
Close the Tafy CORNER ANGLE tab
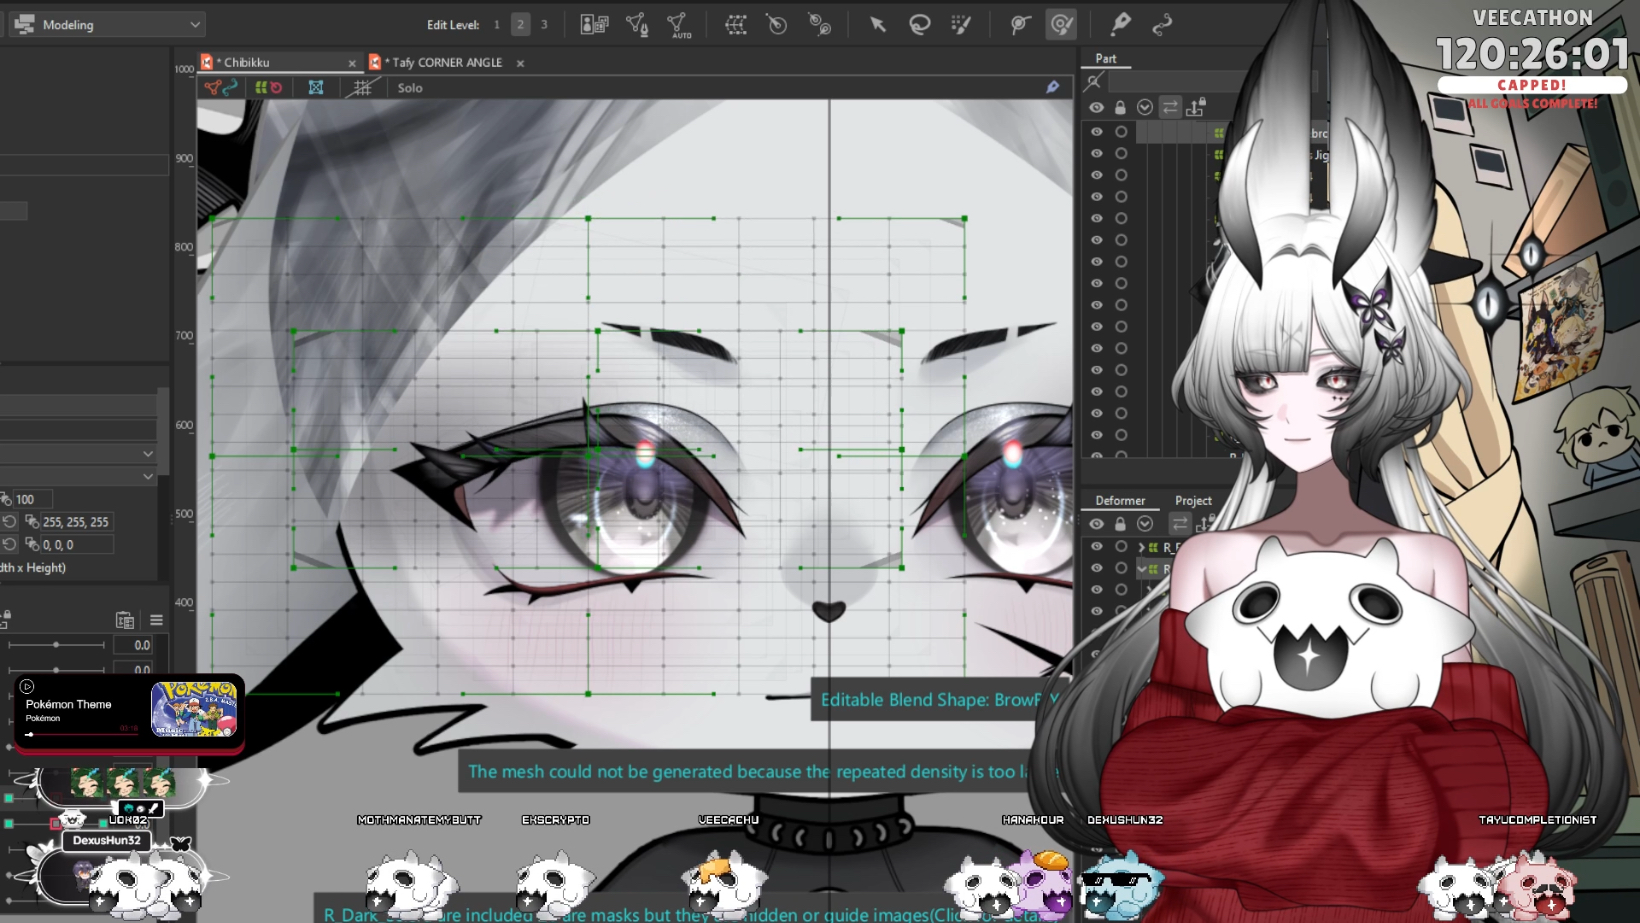(520, 63)
